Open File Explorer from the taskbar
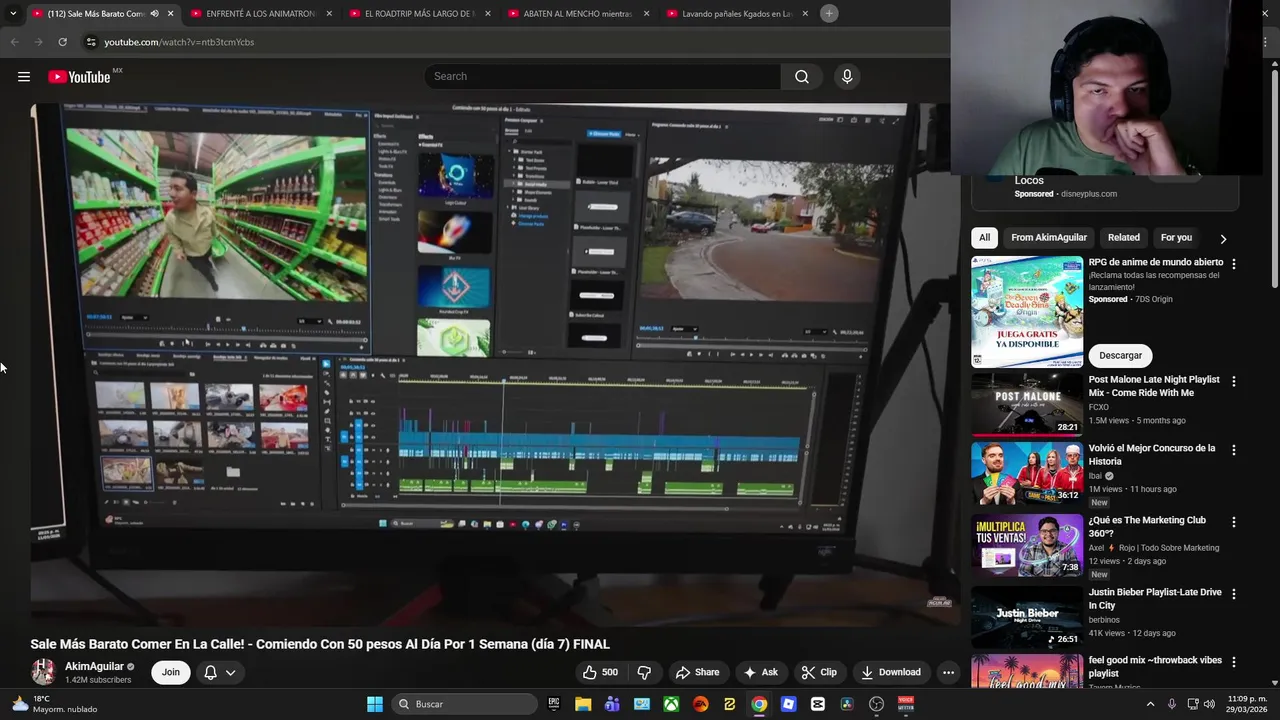 [x=583, y=704]
